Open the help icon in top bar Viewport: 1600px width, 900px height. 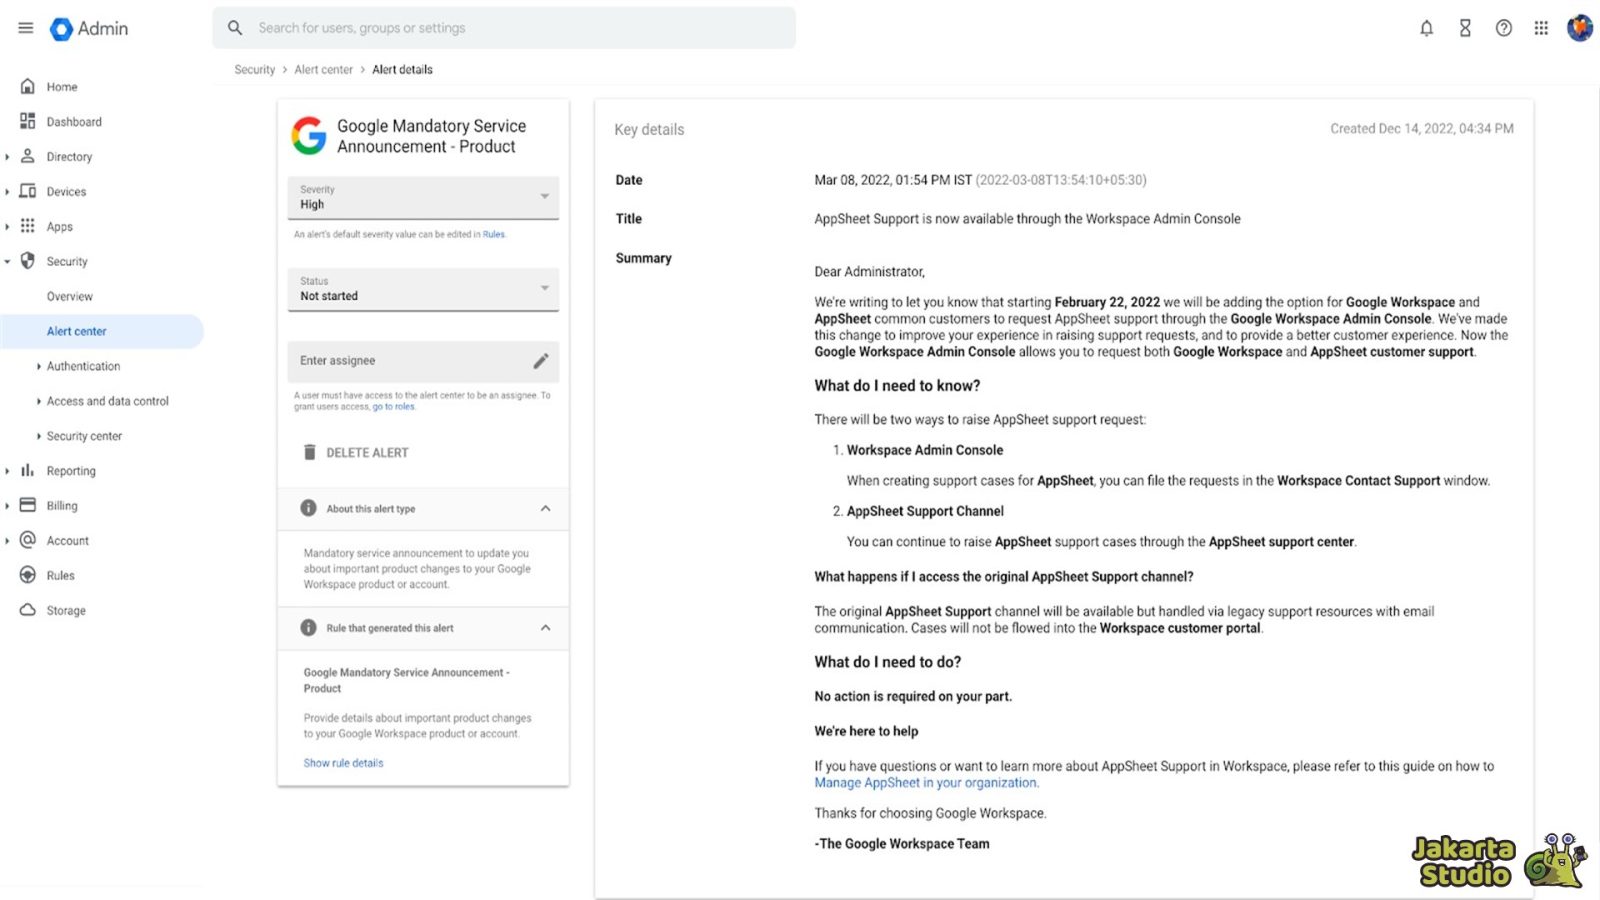(1503, 28)
